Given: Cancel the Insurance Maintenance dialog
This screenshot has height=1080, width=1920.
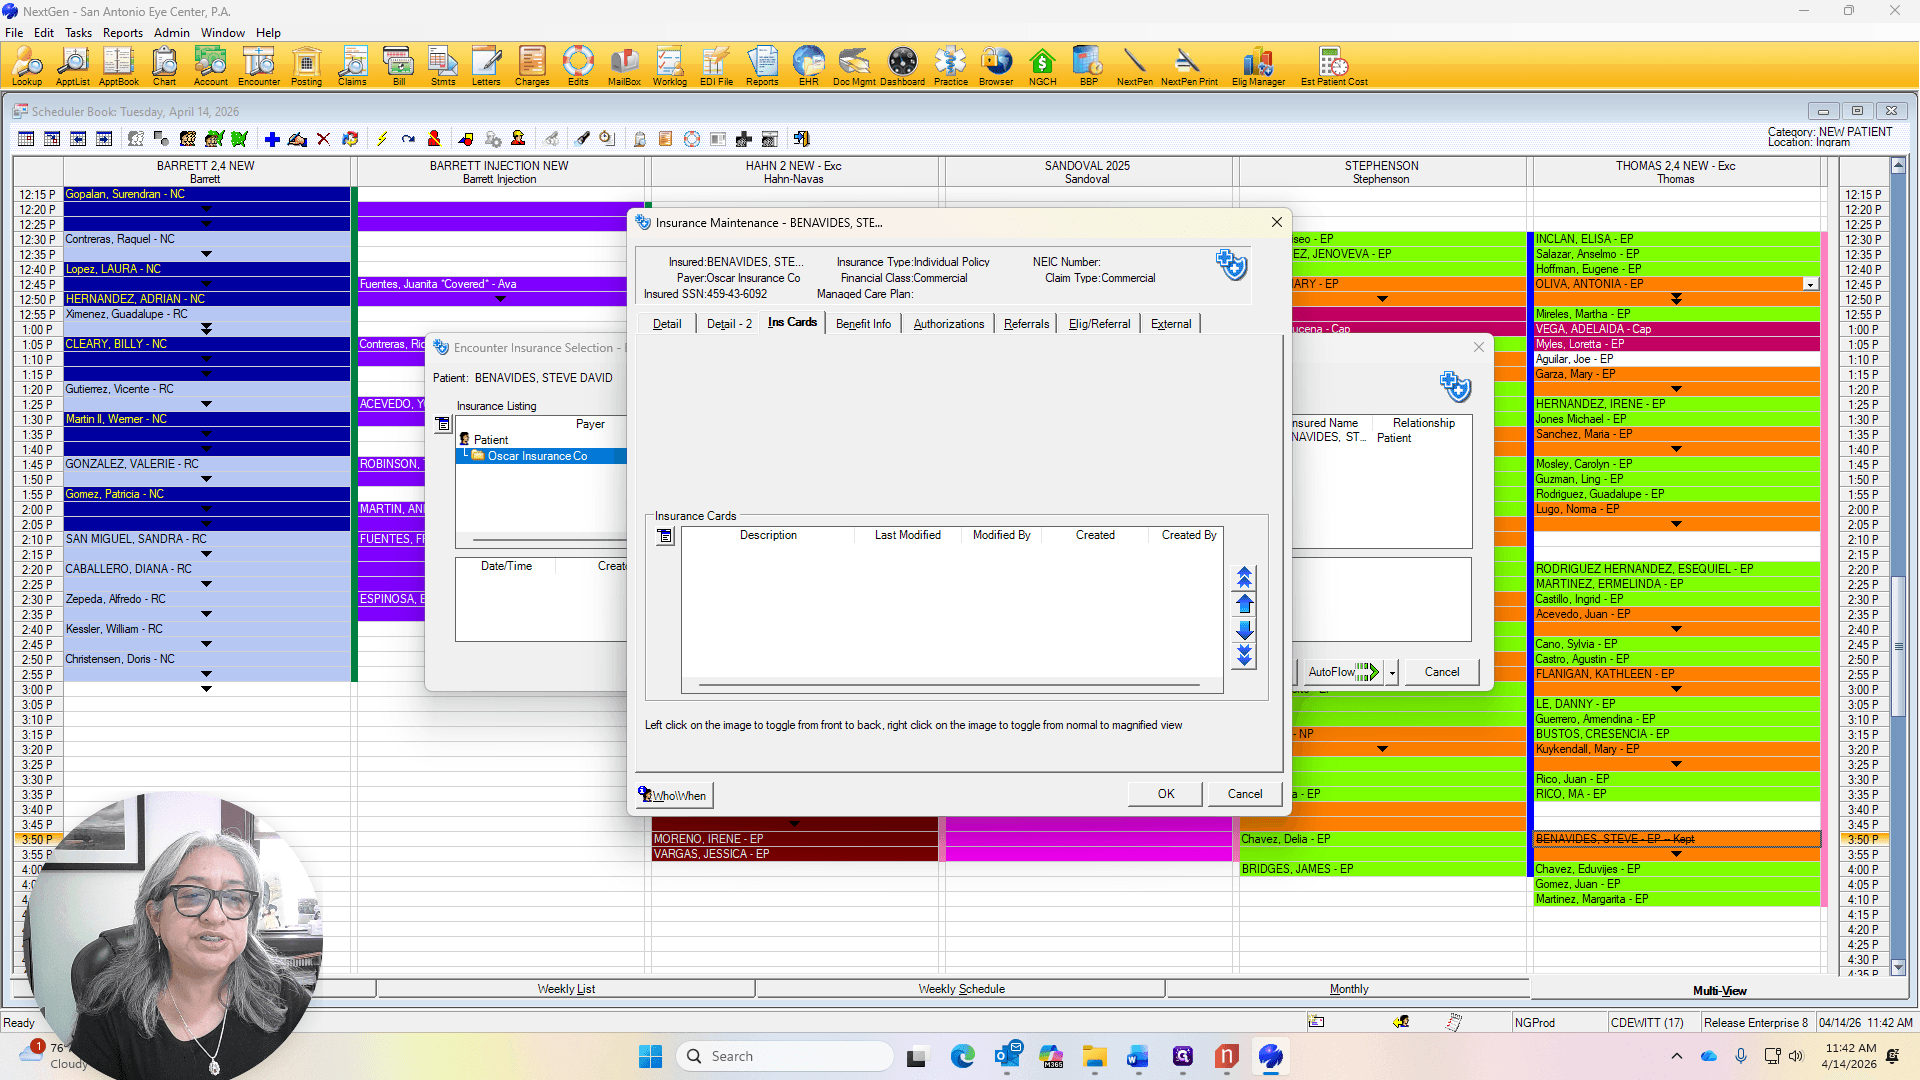Looking at the screenshot, I should point(1245,794).
